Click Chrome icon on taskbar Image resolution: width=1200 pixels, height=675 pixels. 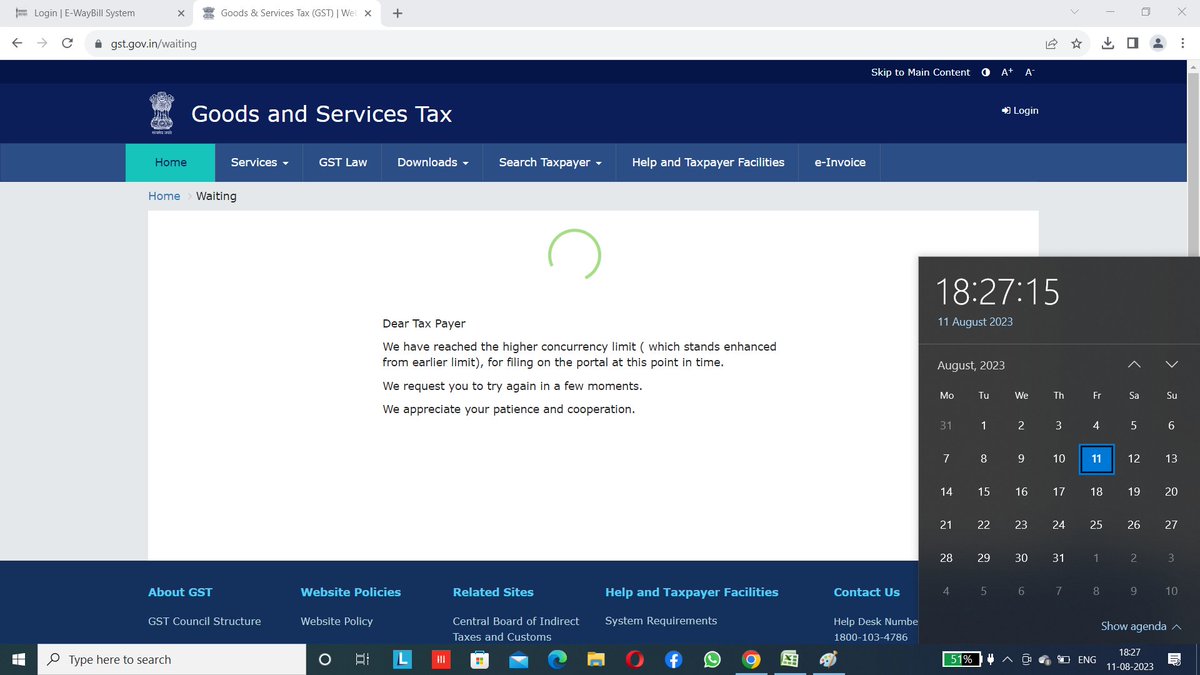(x=751, y=659)
